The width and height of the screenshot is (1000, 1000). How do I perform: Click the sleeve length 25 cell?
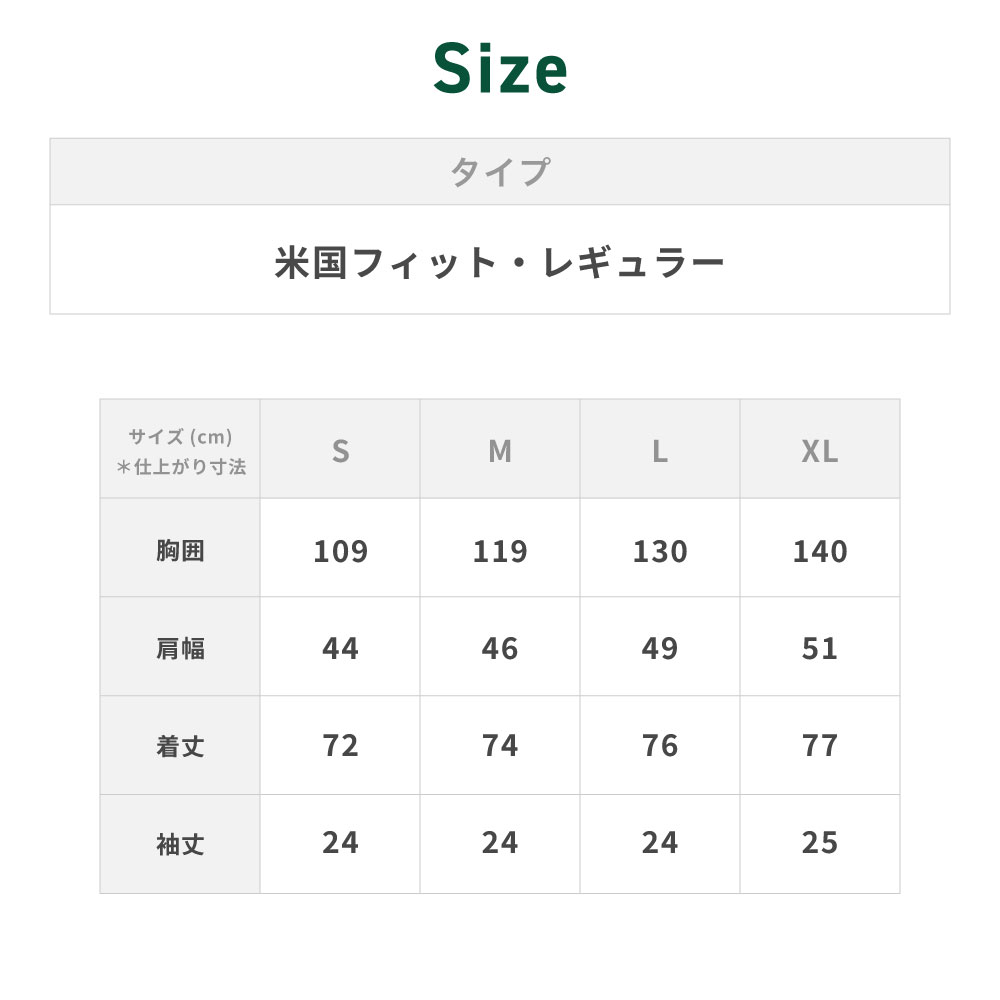click(820, 844)
